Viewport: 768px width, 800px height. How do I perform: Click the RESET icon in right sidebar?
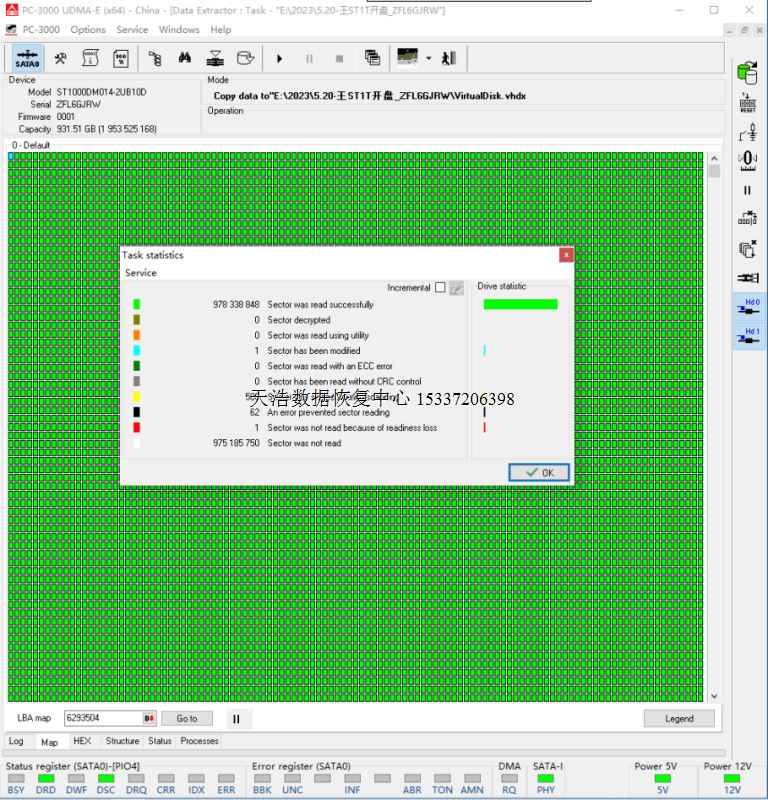pyautogui.click(x=747, y=102)
